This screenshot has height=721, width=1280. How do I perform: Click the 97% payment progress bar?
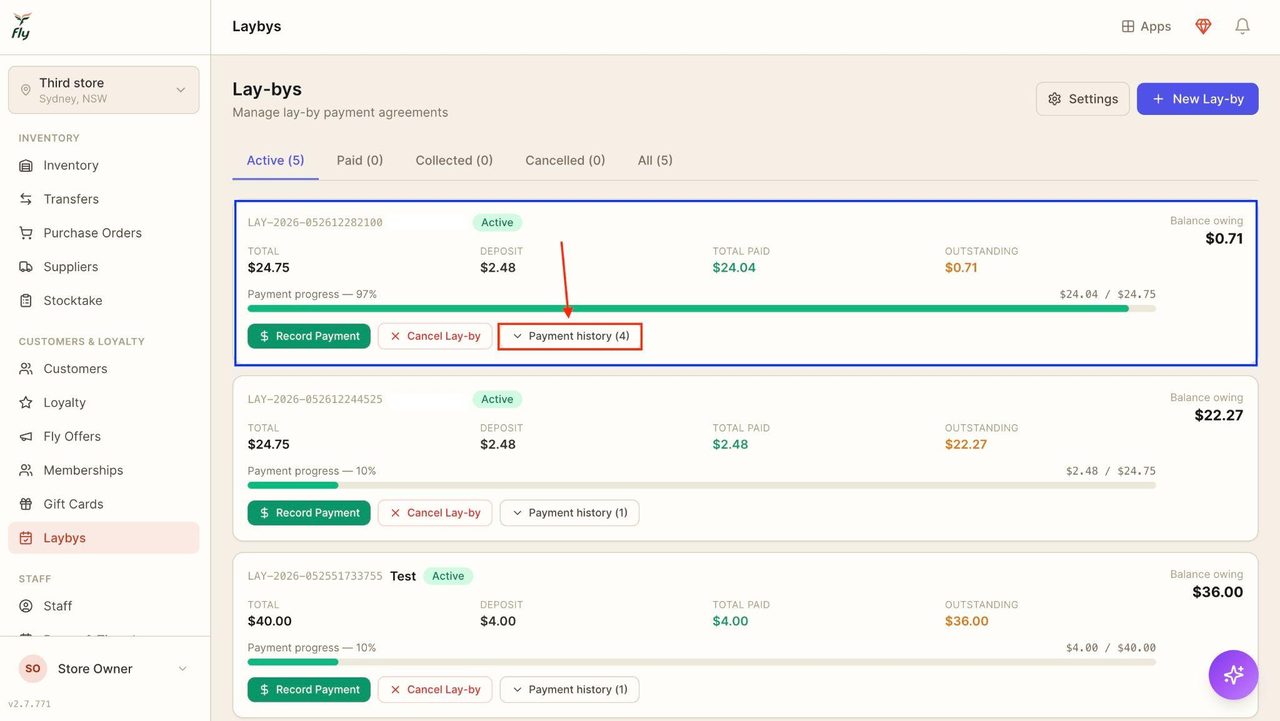(x=702, y=309)
